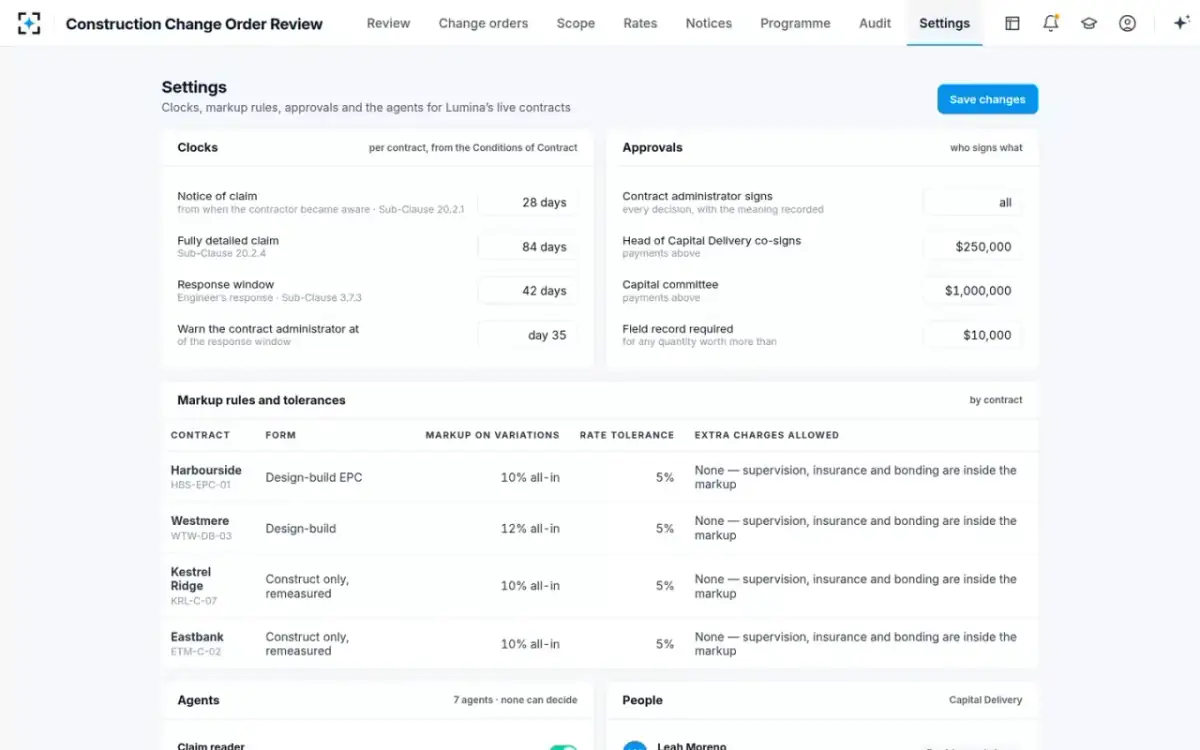1200x750 pixels.
Task: Click the Clocks section heading
Action: (197, 147)
